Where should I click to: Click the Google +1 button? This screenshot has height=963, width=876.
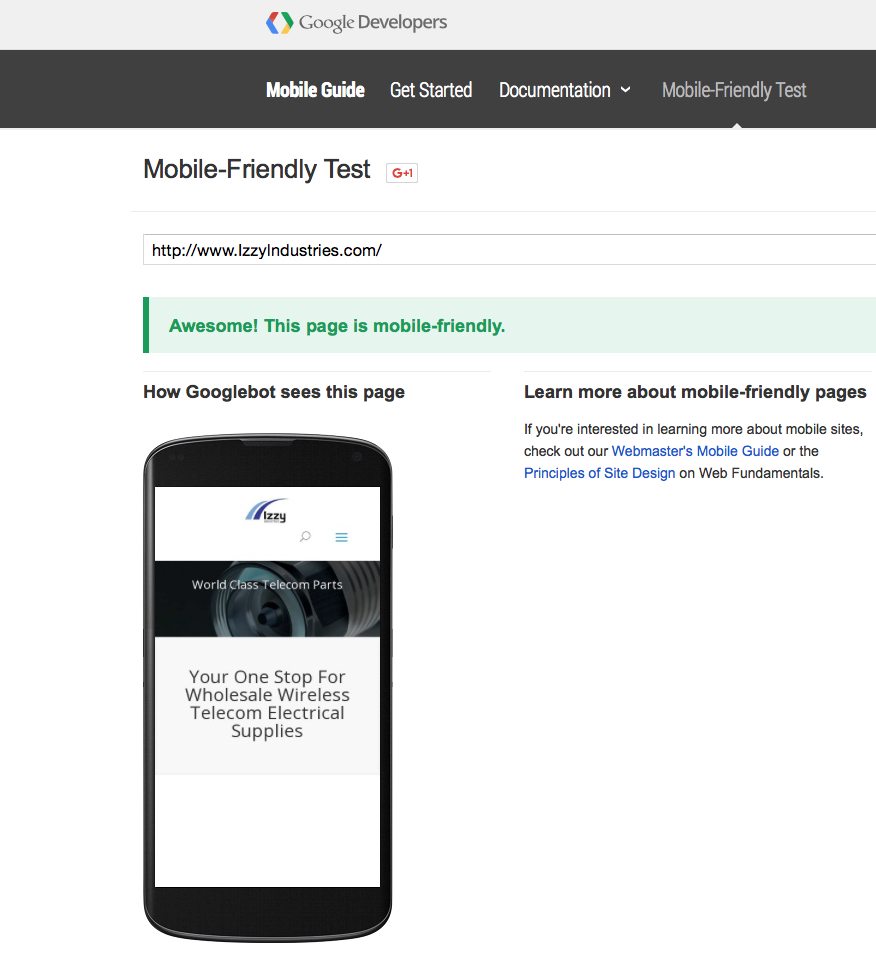click(x=402, y=173)
